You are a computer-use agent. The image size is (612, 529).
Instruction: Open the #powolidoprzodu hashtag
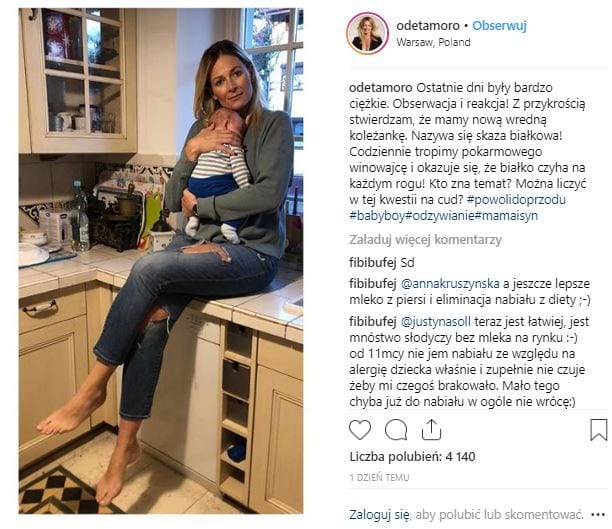pos(516,199)
